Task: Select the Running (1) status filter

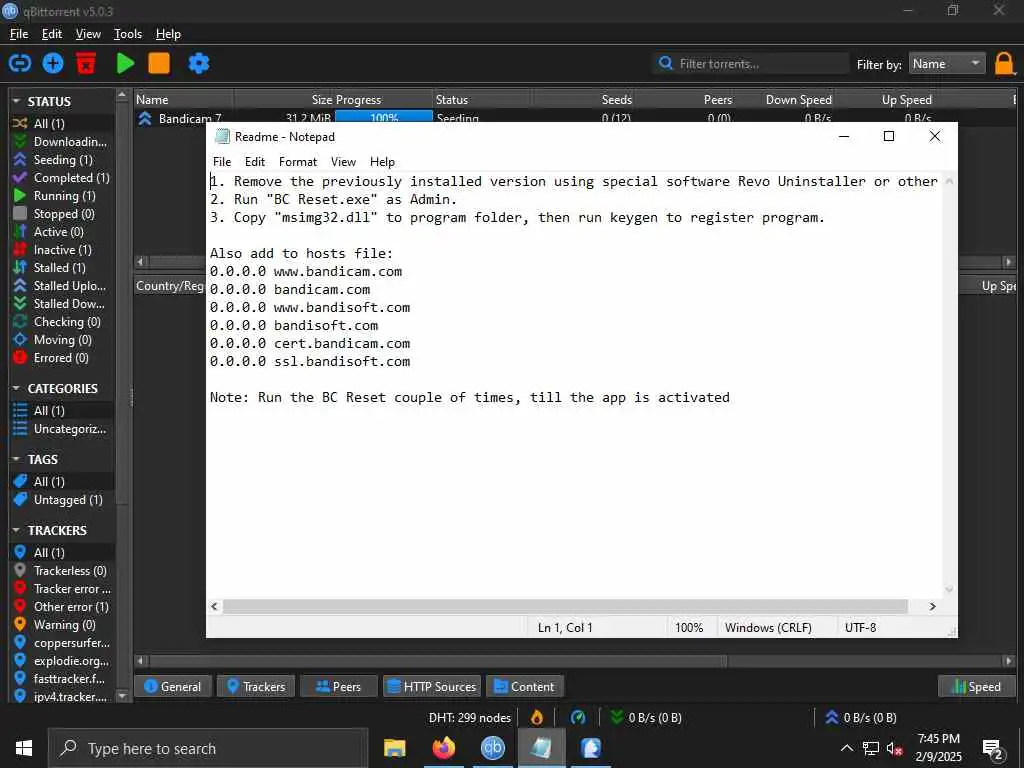Action: click(x=63, y=196)
